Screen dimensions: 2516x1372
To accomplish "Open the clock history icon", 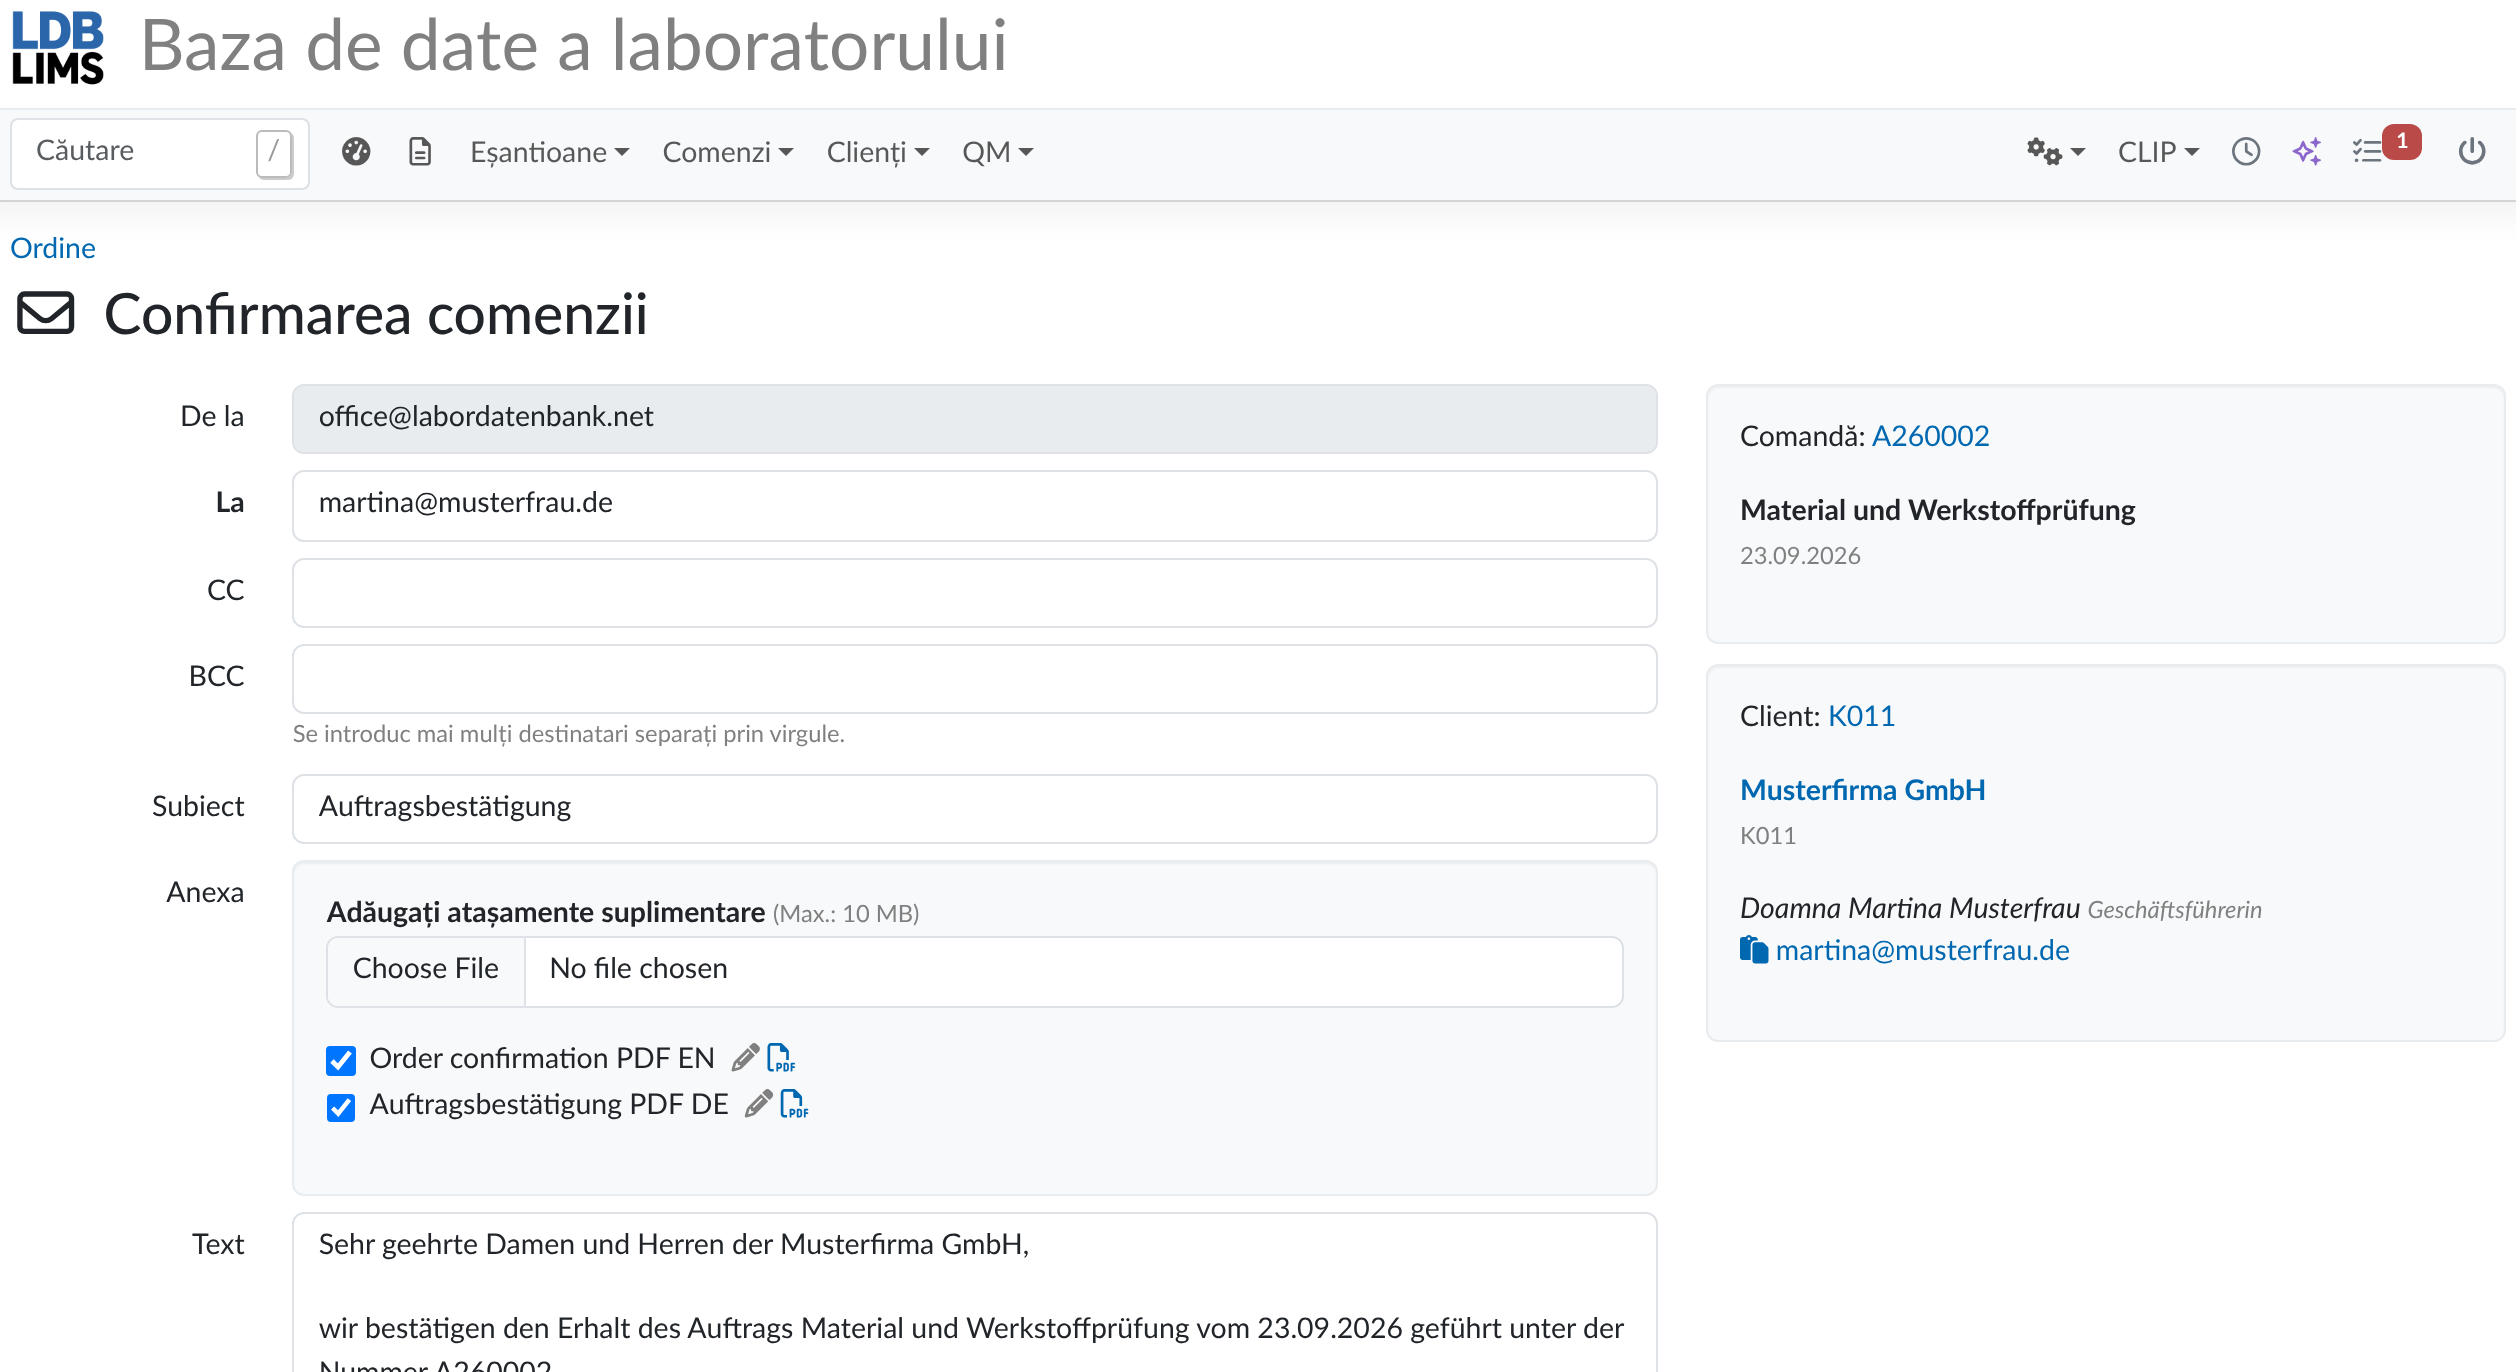I will click(x=2246, y=152).
